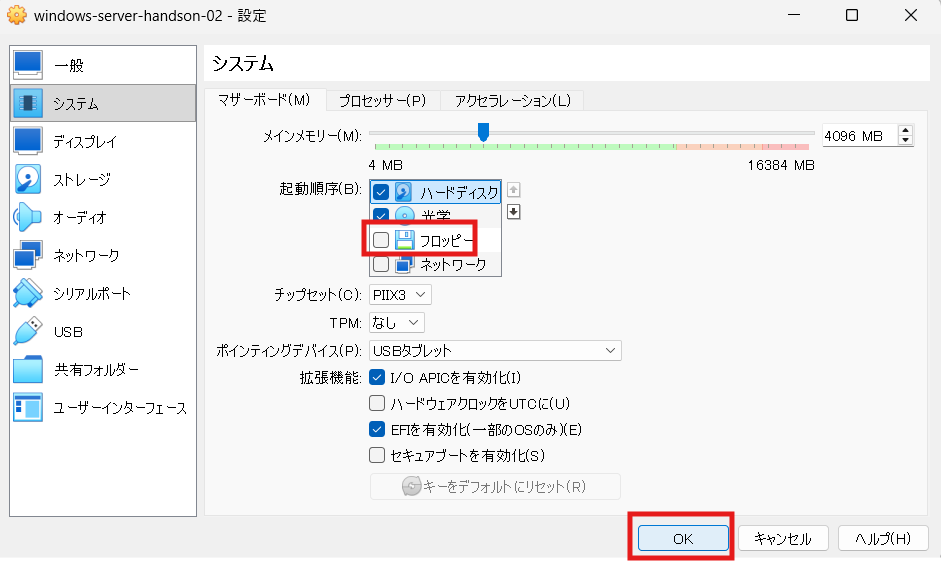This screenshot has height=562, width=941.
Task: Uncheck ハードディスク in boot order
Action: [380, 192]
